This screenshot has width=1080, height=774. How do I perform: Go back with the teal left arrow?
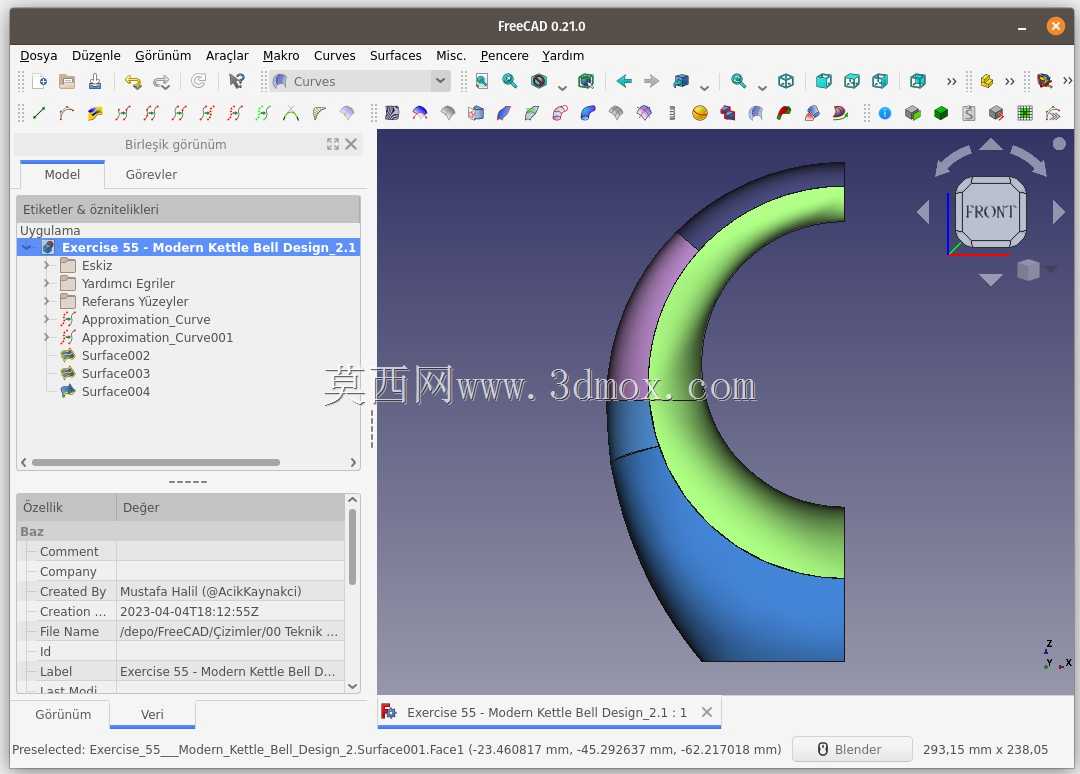(624, 81)
